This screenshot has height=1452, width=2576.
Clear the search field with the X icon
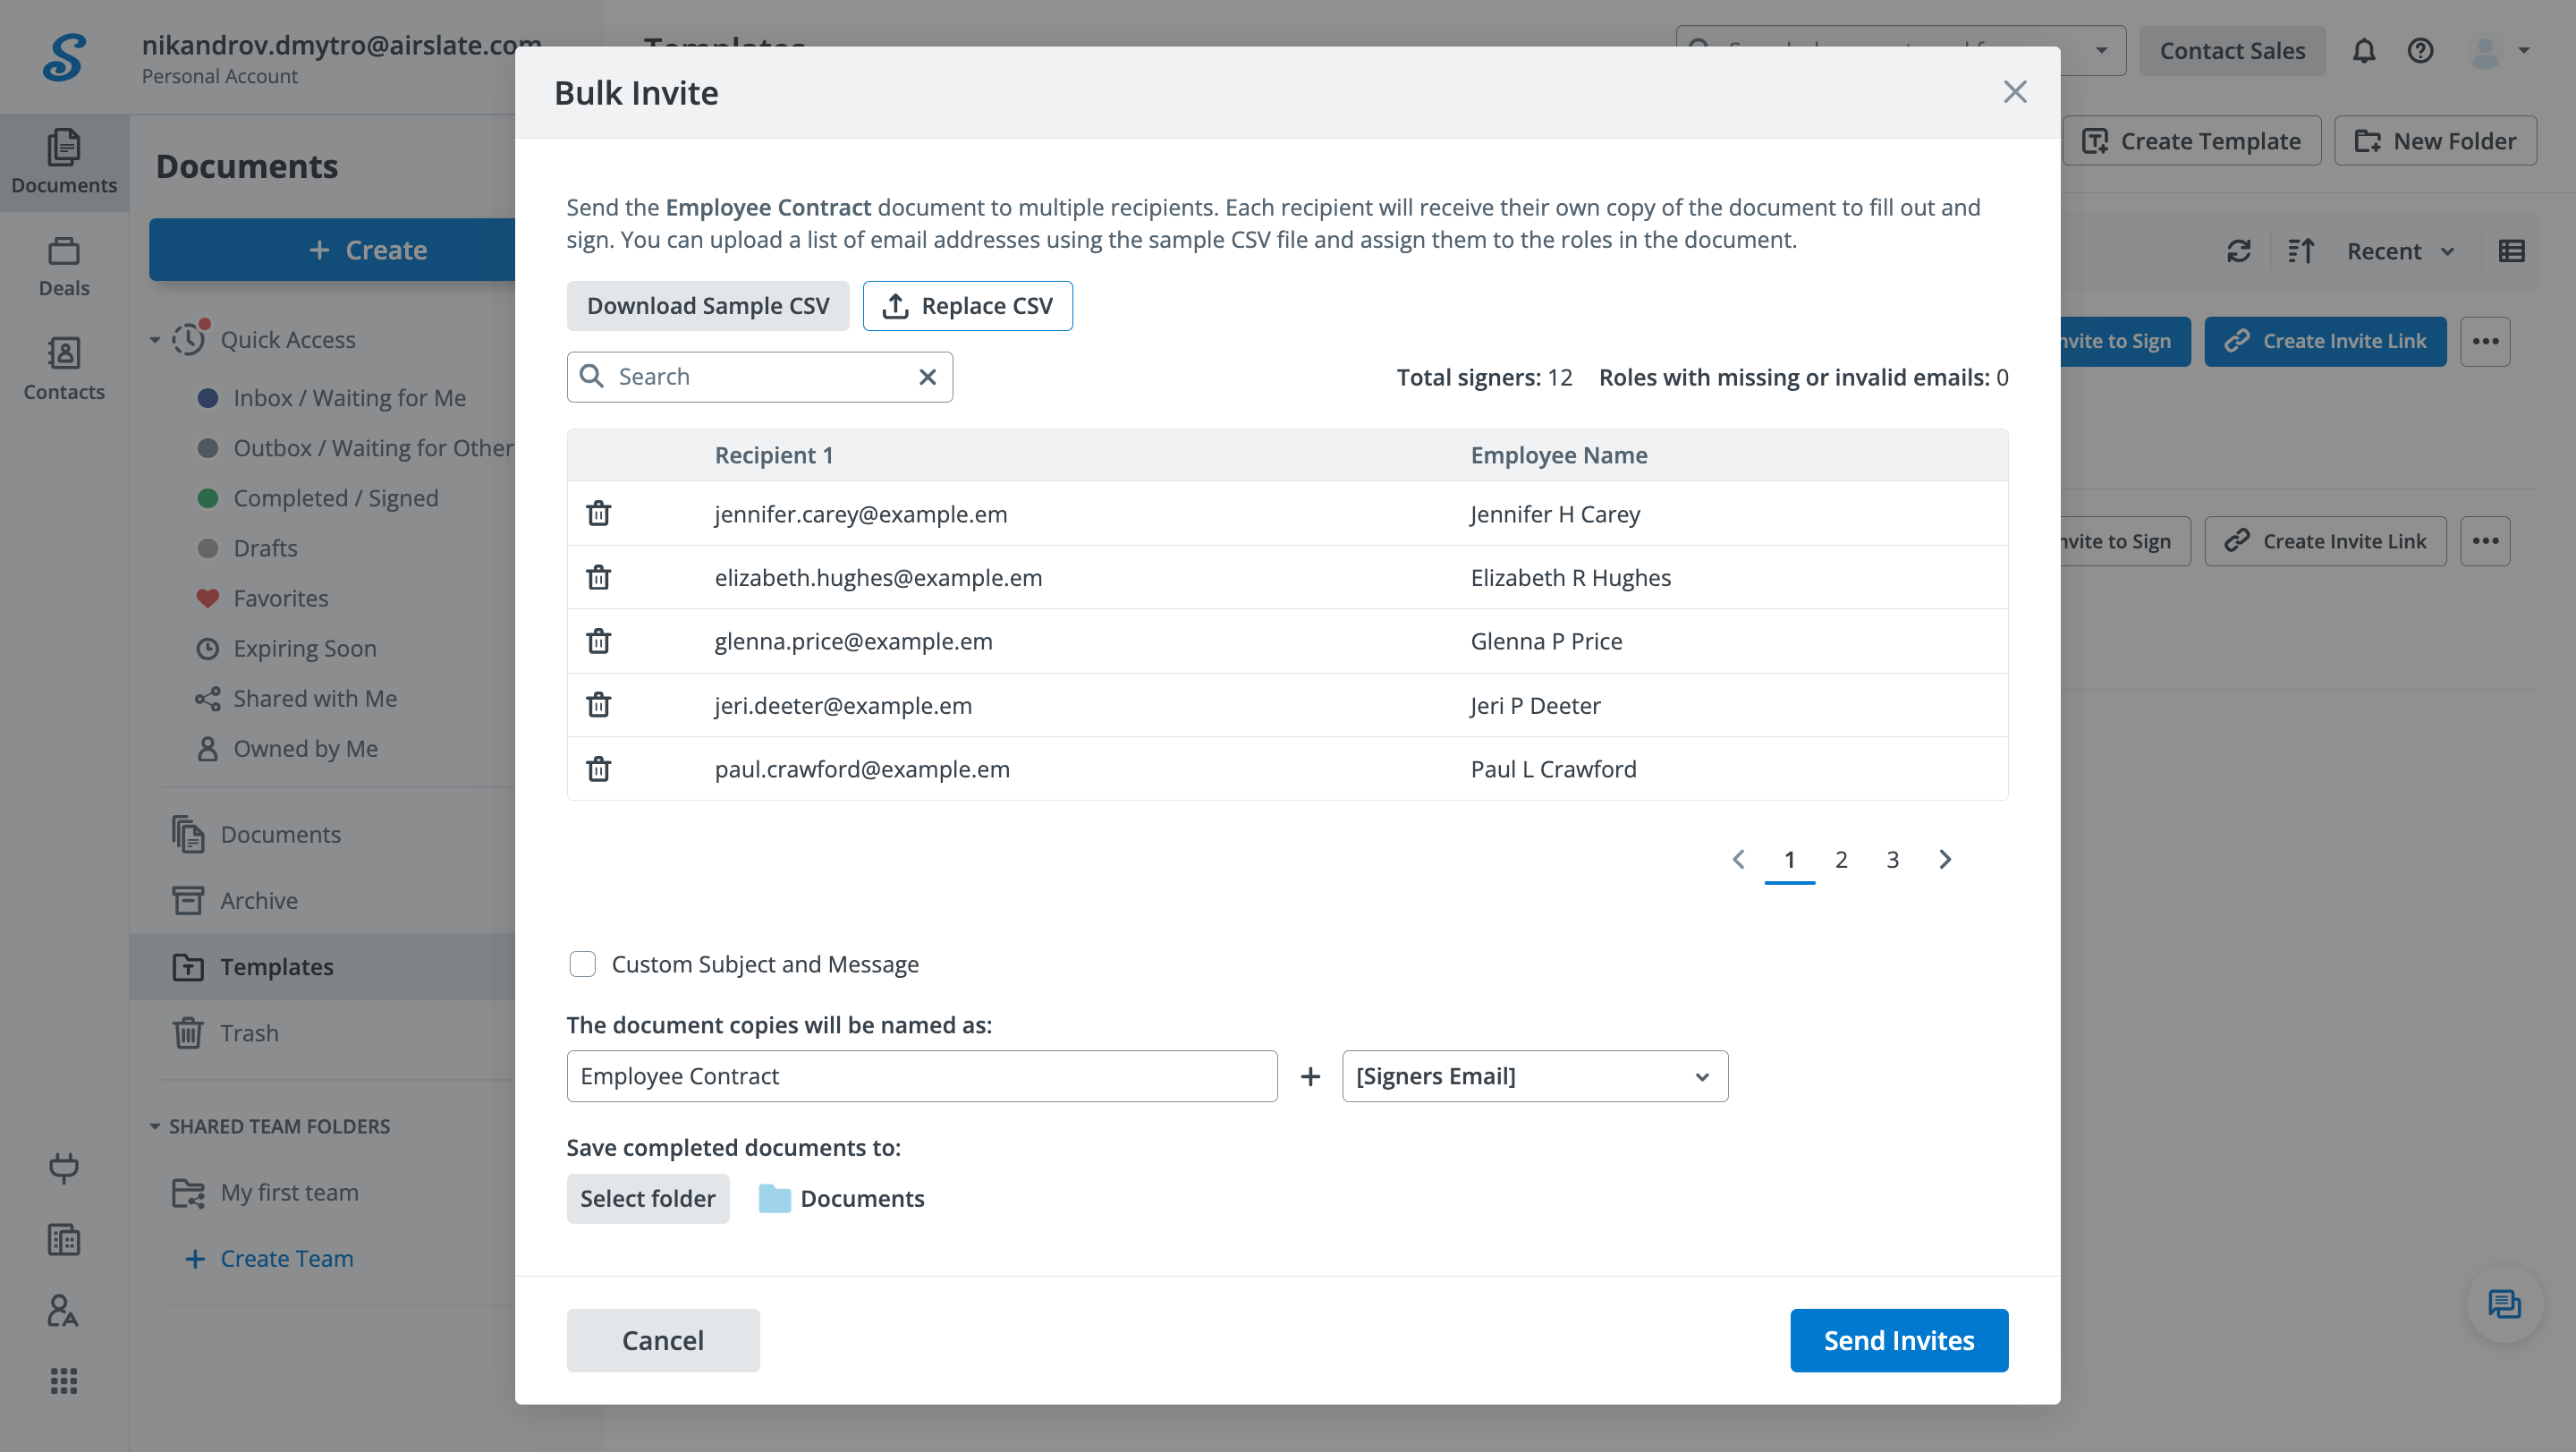[x=927, y=377]
